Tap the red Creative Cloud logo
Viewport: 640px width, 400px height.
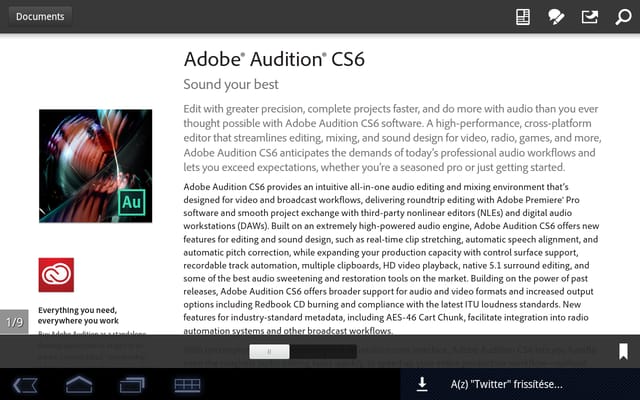click(56, 275)
